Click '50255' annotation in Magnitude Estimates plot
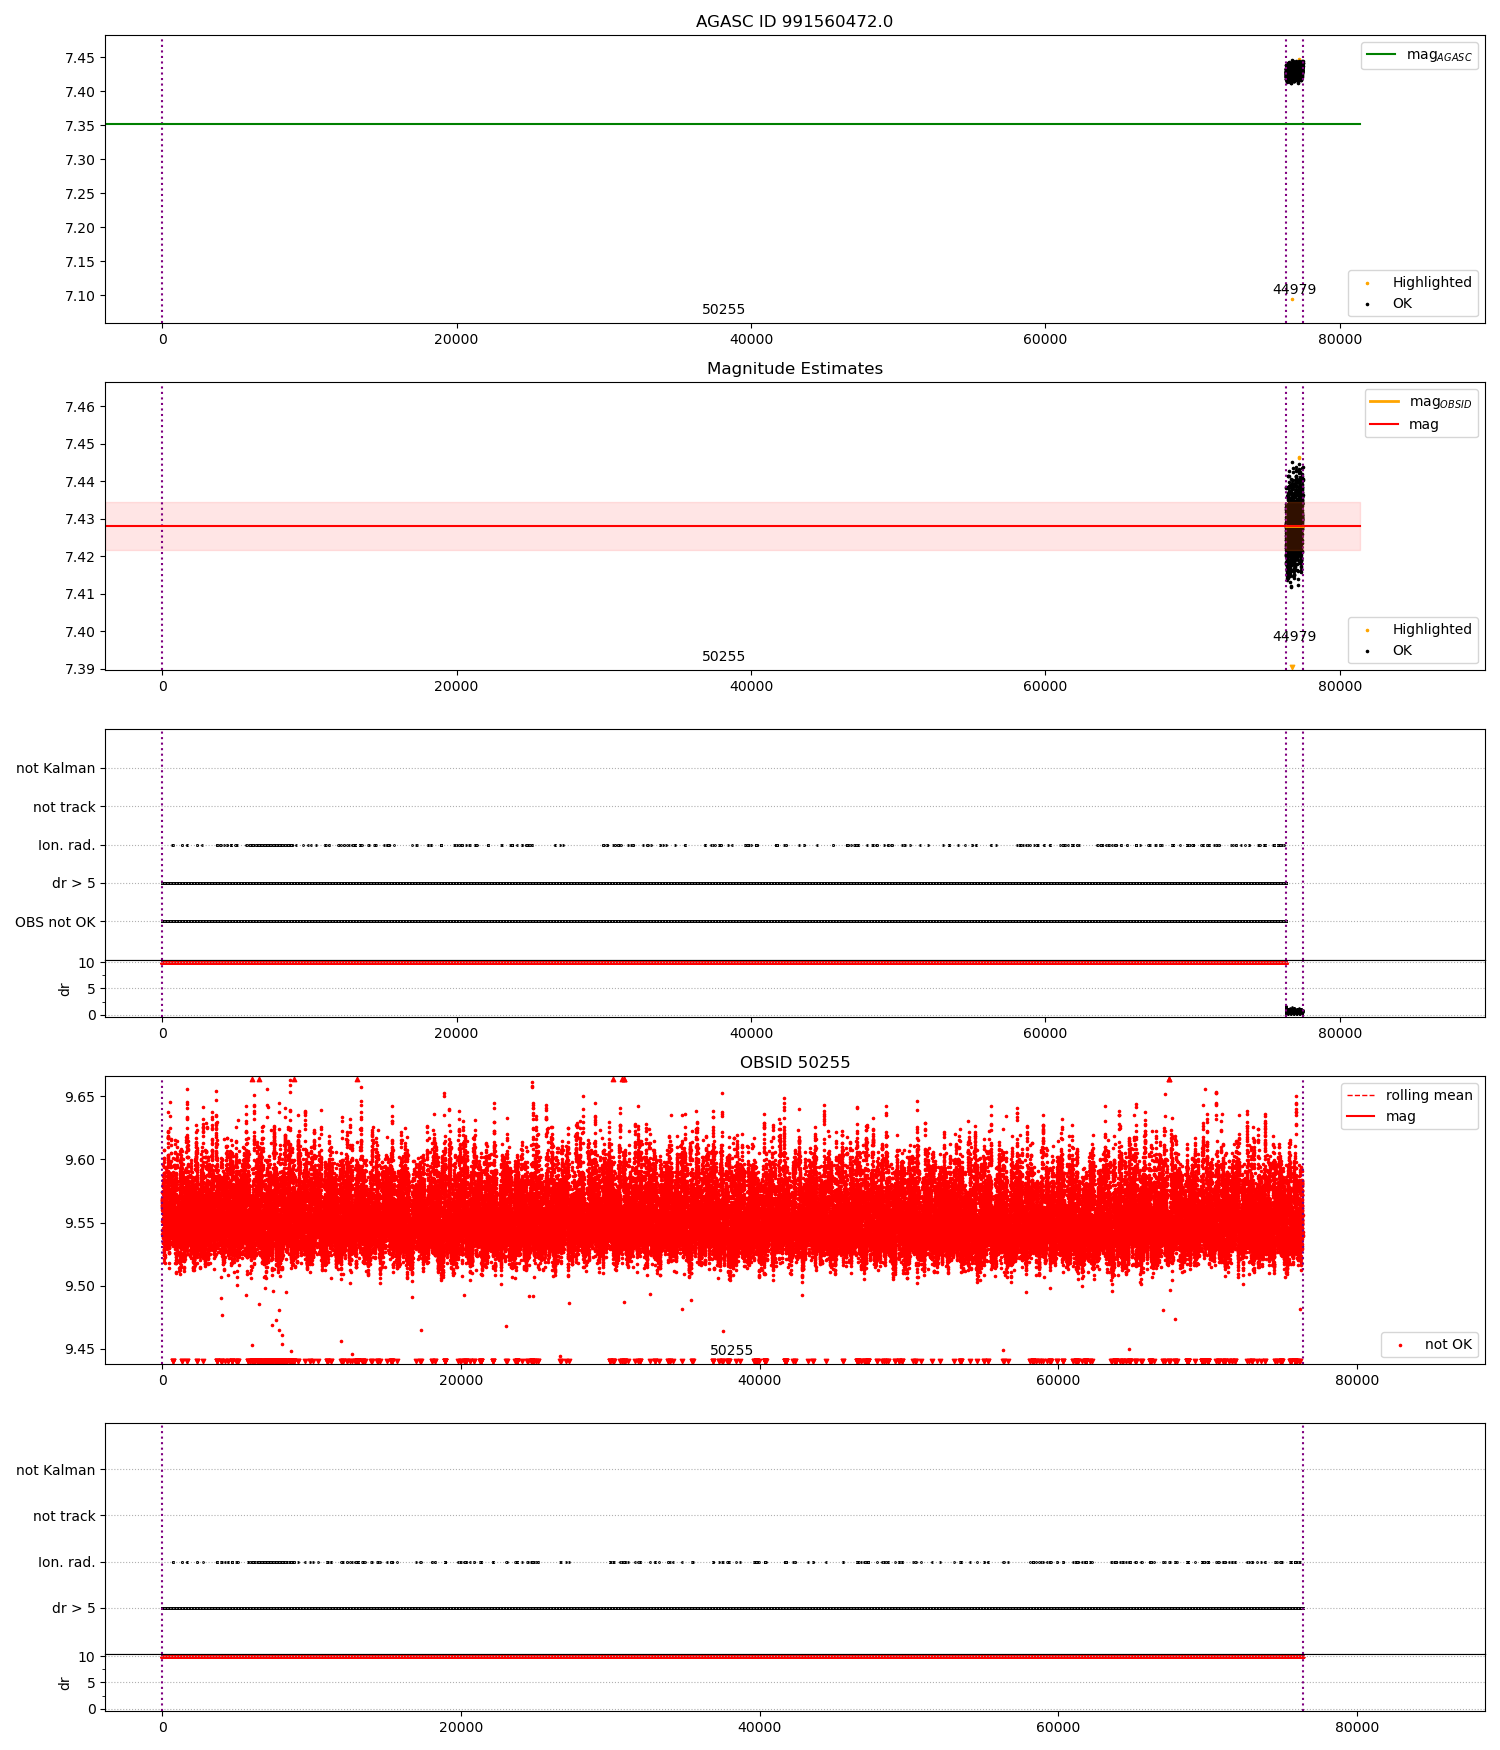This screenshot has height=1750, width=1500. (723, 657)
